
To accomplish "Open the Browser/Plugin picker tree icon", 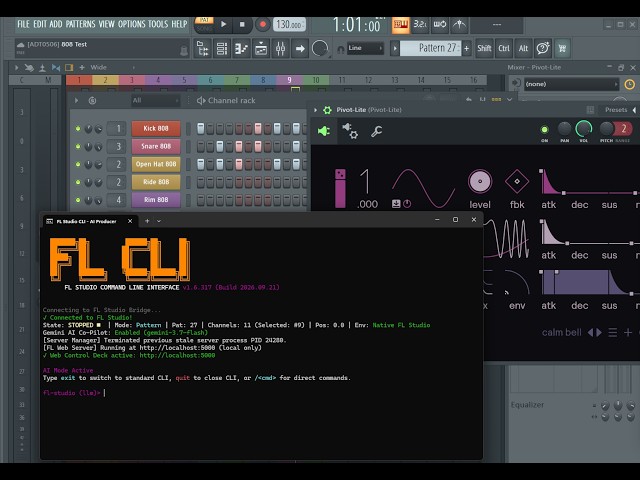I will coord(202,49).
